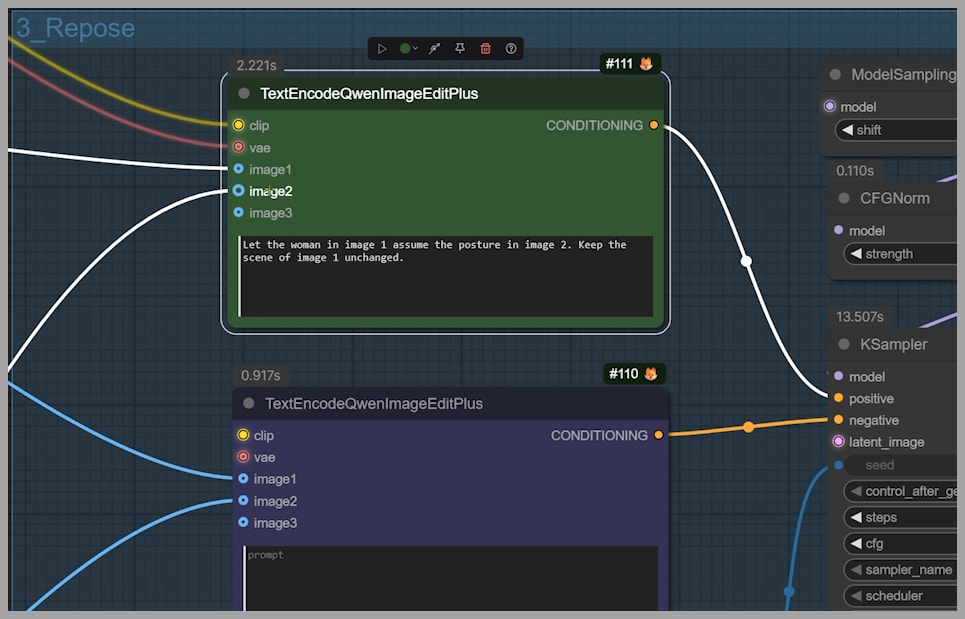Open control_after_generate dropdown in KSampler
The image size is (965, 619).
point(905,491)
